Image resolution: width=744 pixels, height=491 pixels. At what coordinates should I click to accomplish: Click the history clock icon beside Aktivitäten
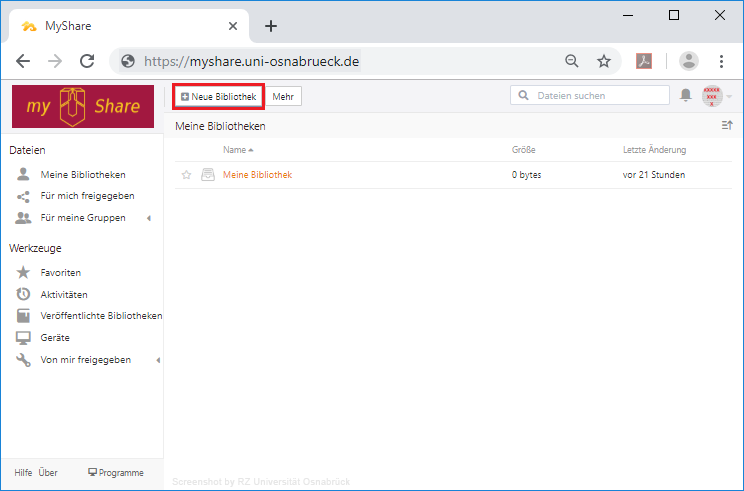23,294
